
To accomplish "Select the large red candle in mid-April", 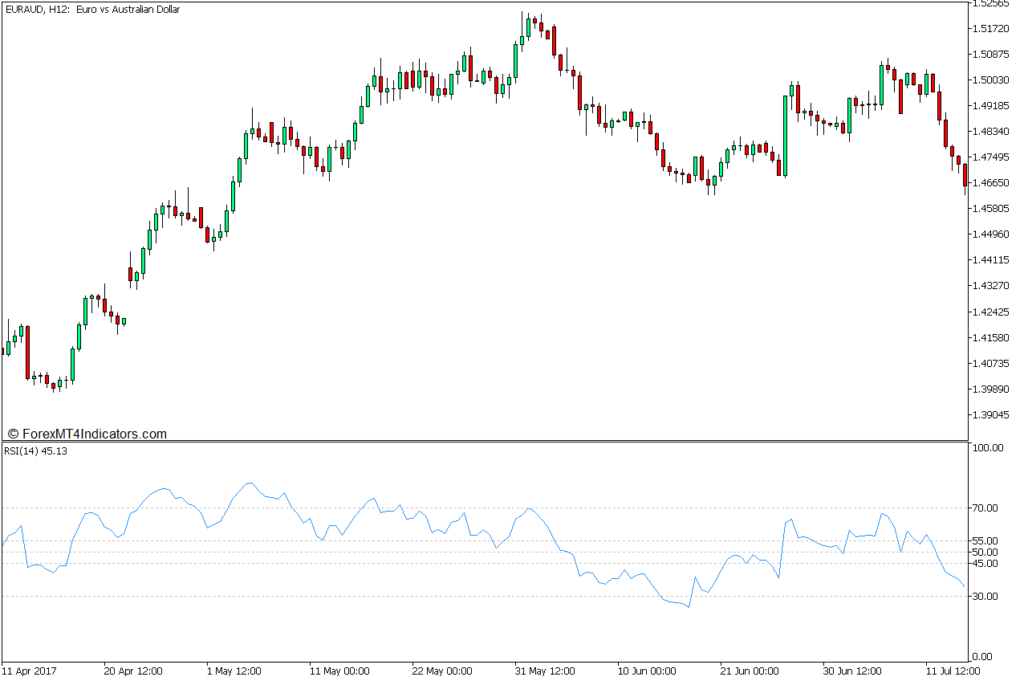I will 27,350.
